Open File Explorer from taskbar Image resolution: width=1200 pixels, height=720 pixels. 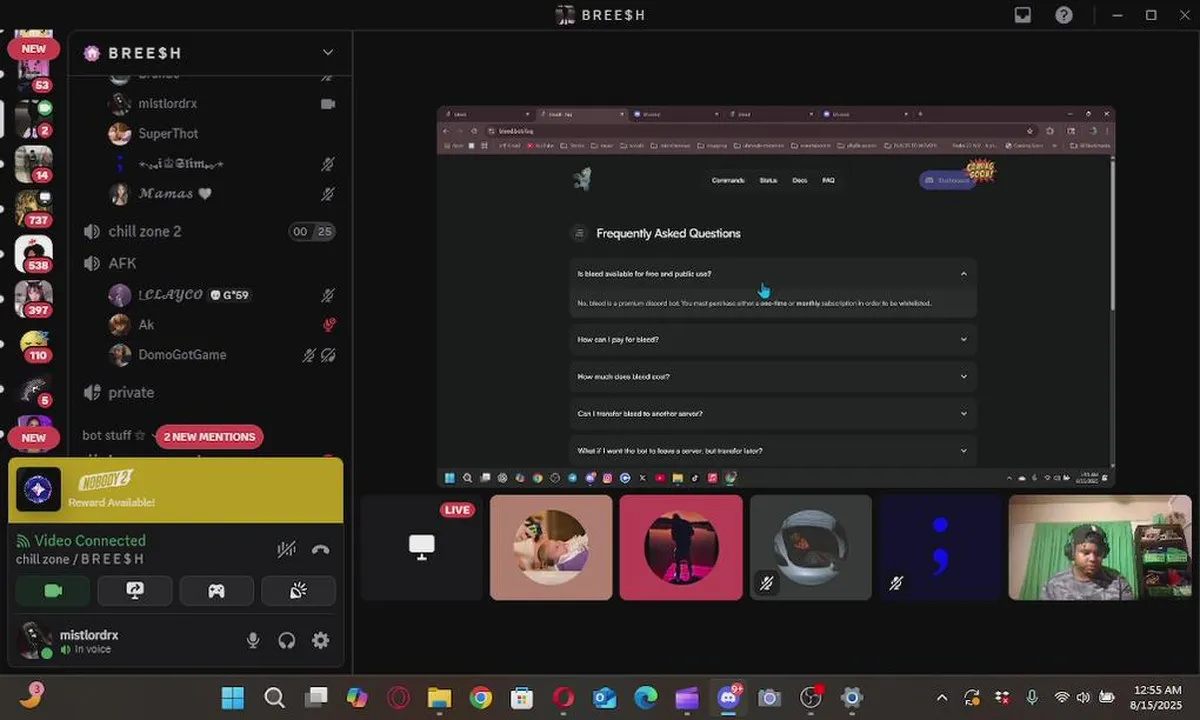(440, 697)
